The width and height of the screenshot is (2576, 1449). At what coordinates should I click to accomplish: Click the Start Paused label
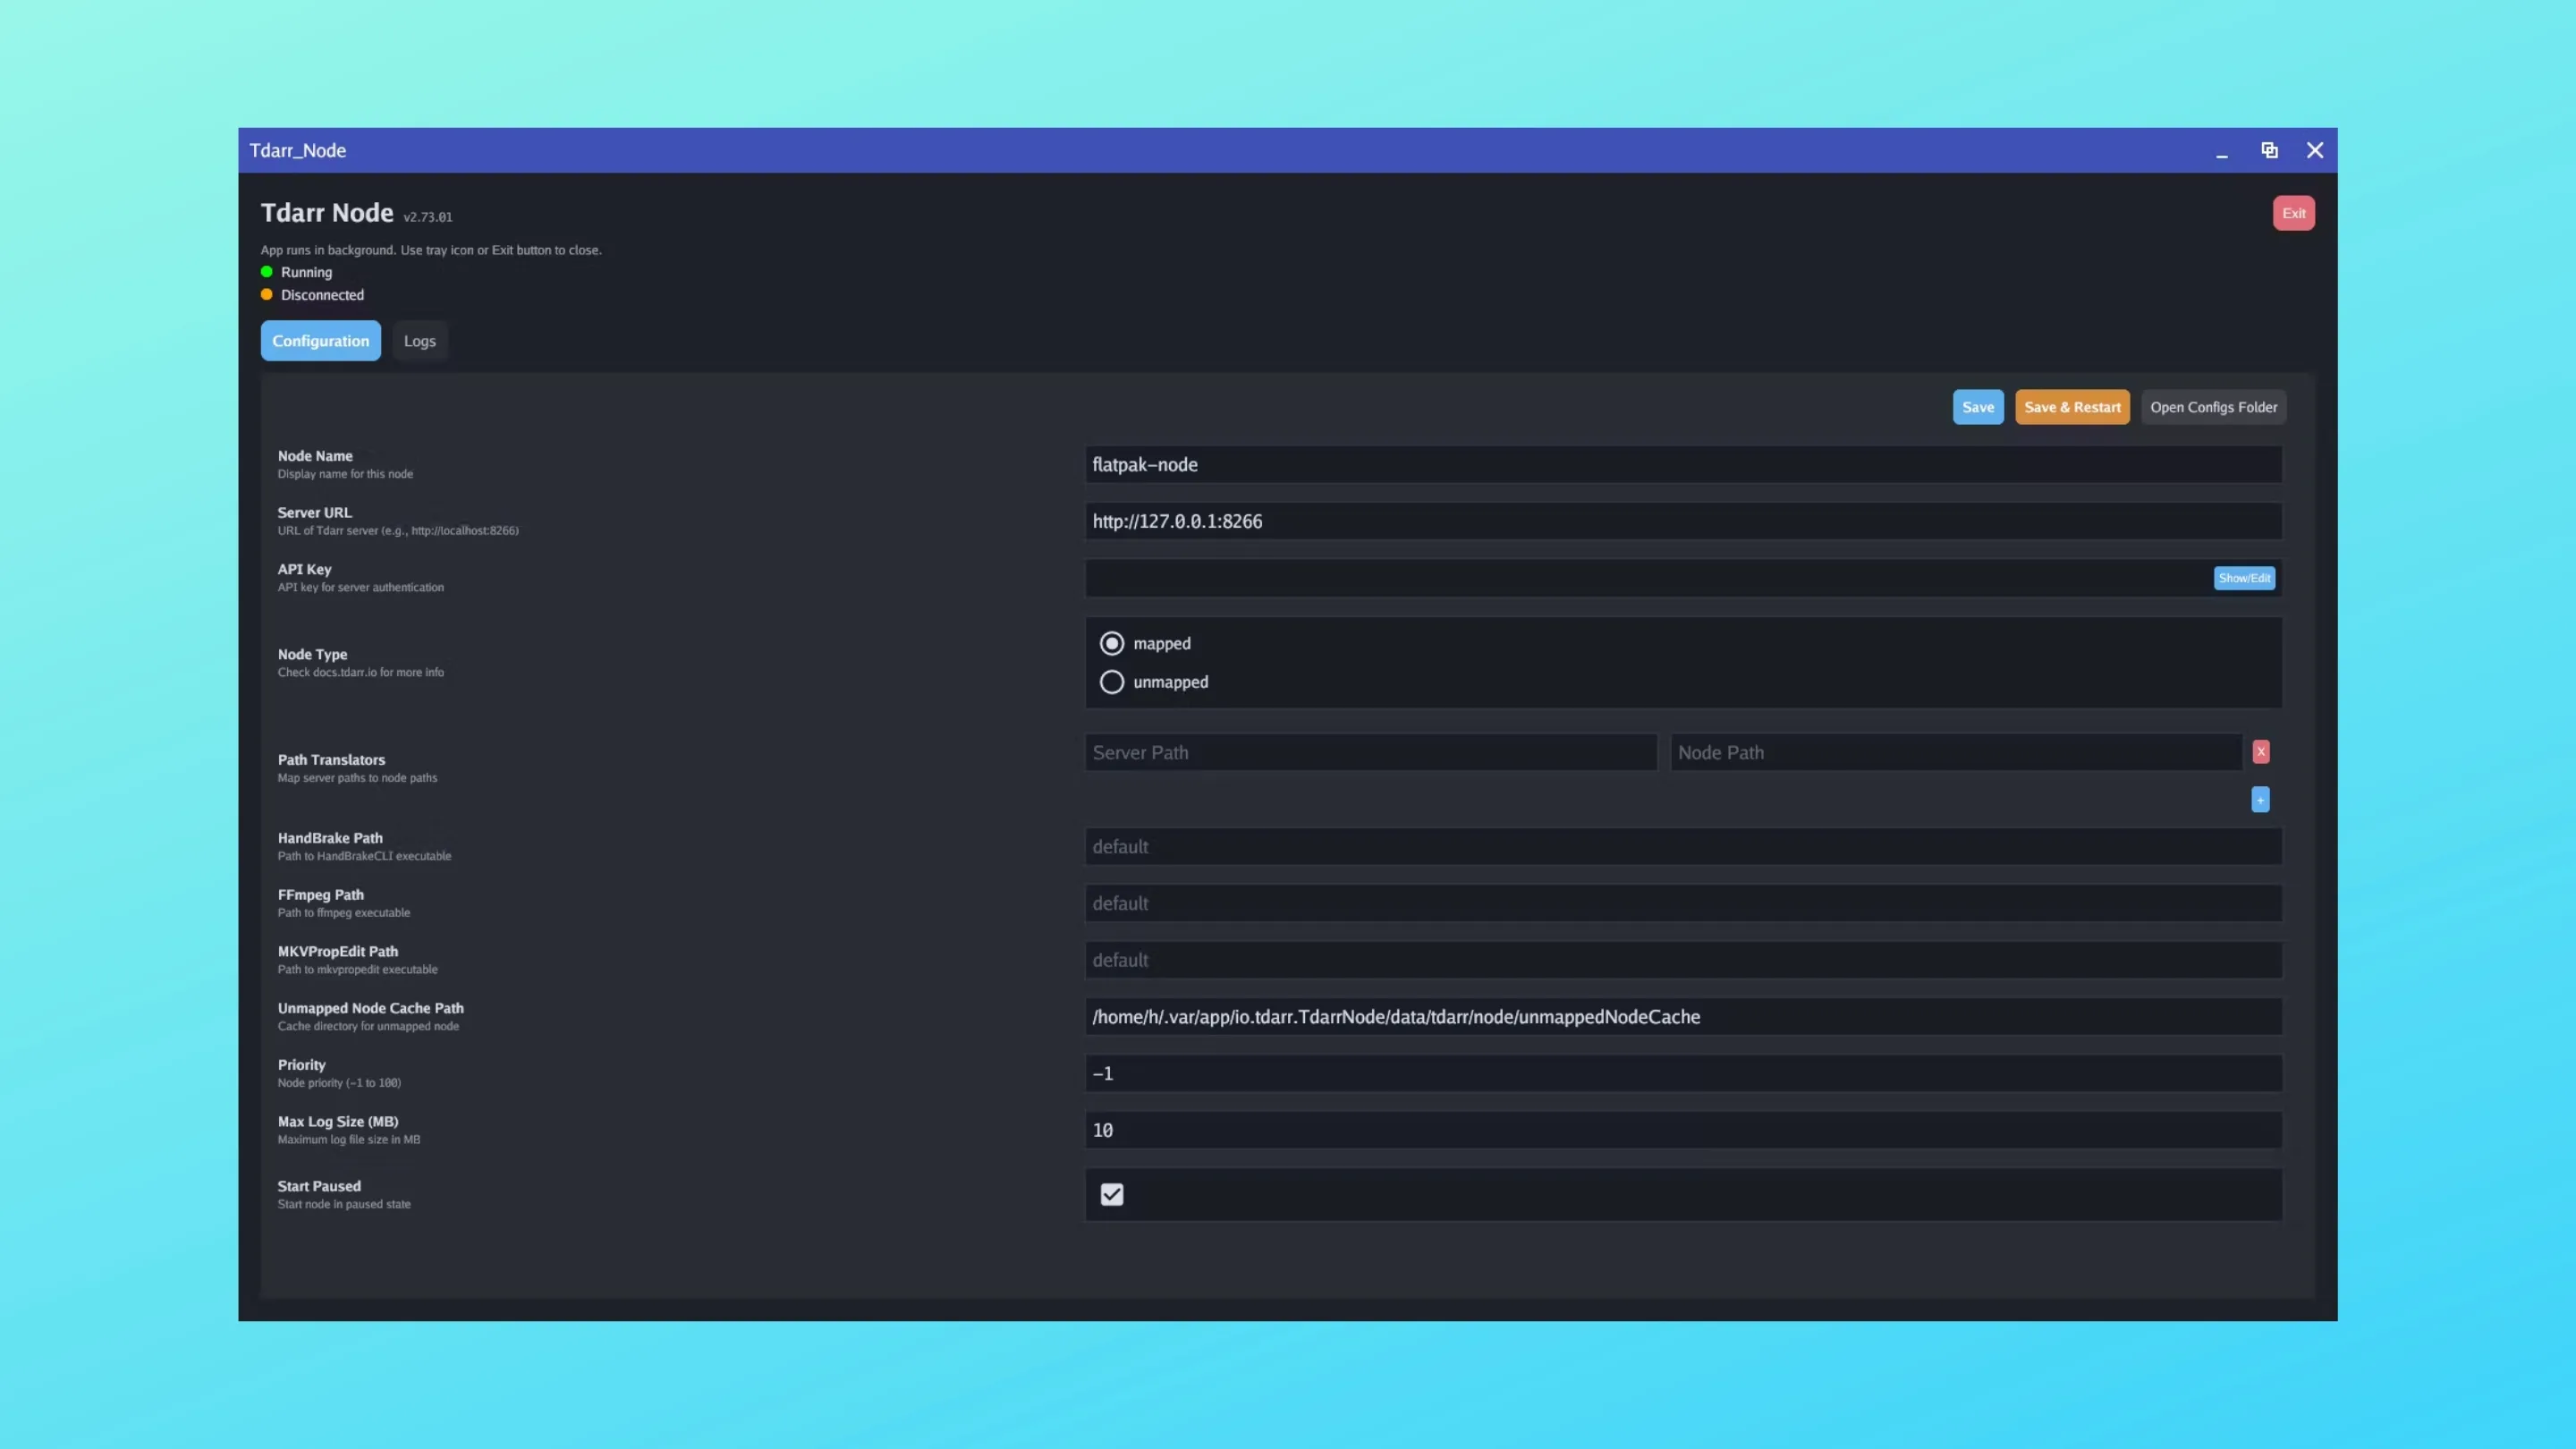319,1186
